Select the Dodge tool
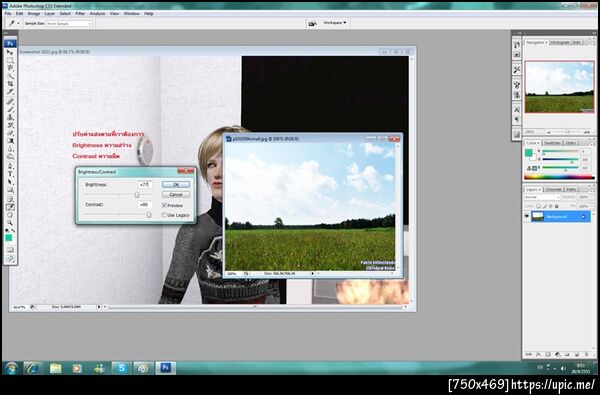600x395 pixels. click(x=10, y=157)
